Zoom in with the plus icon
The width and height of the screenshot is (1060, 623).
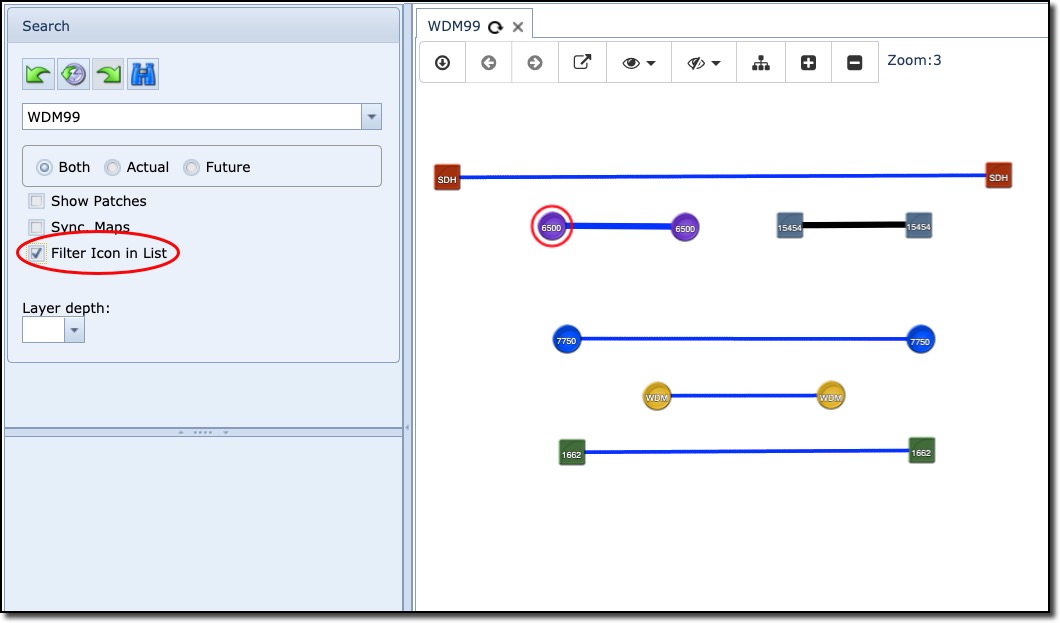pos(809,63)
